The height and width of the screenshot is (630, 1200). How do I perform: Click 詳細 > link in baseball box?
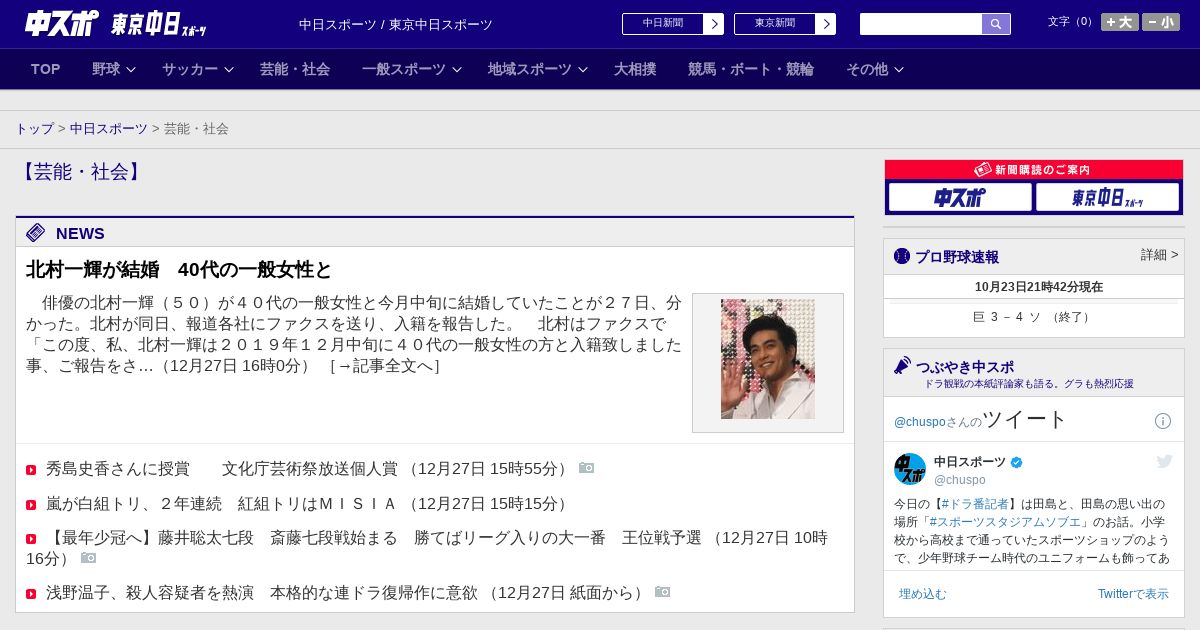pos(1160,255)
